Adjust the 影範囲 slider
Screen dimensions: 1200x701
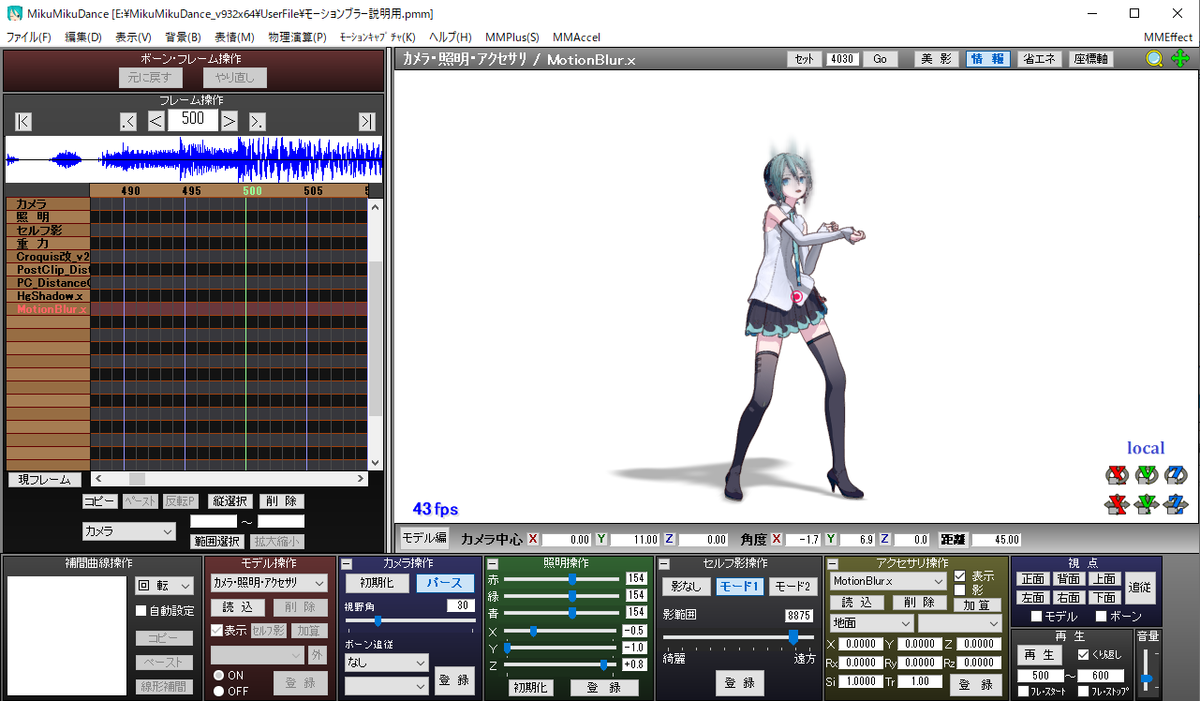click(738, 636)
